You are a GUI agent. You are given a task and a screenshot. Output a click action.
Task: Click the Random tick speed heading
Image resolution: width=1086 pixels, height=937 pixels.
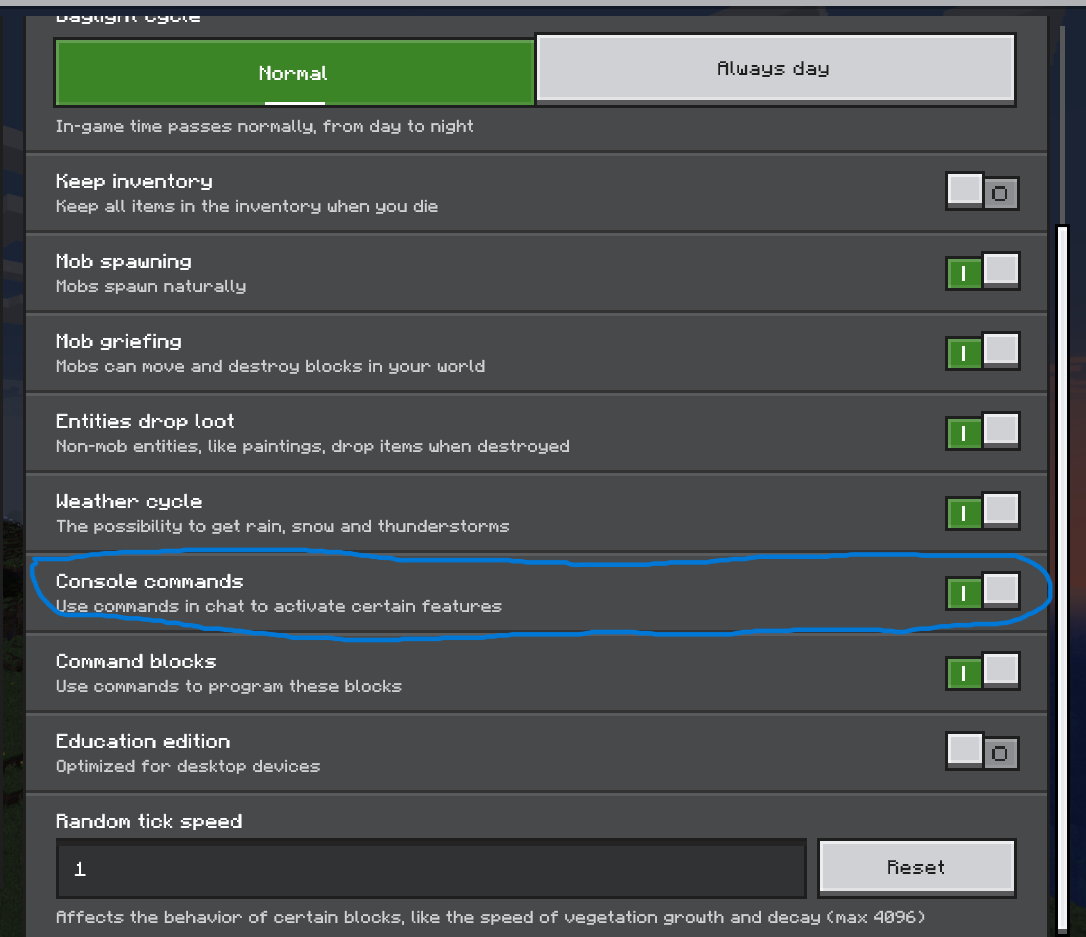click(149, 821)
